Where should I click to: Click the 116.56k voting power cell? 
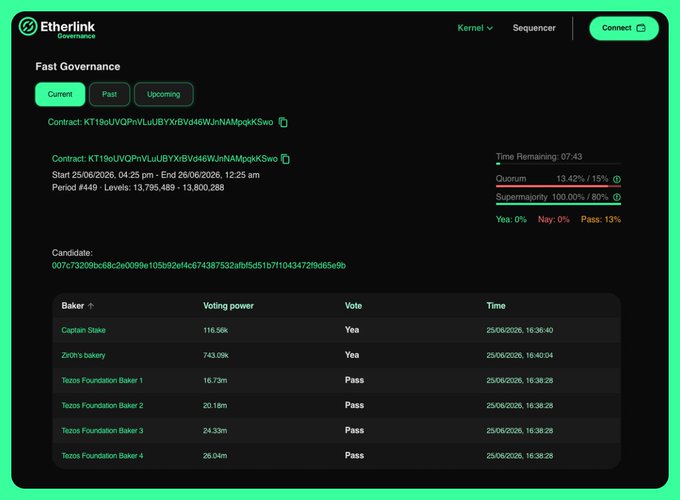point(216,330)
